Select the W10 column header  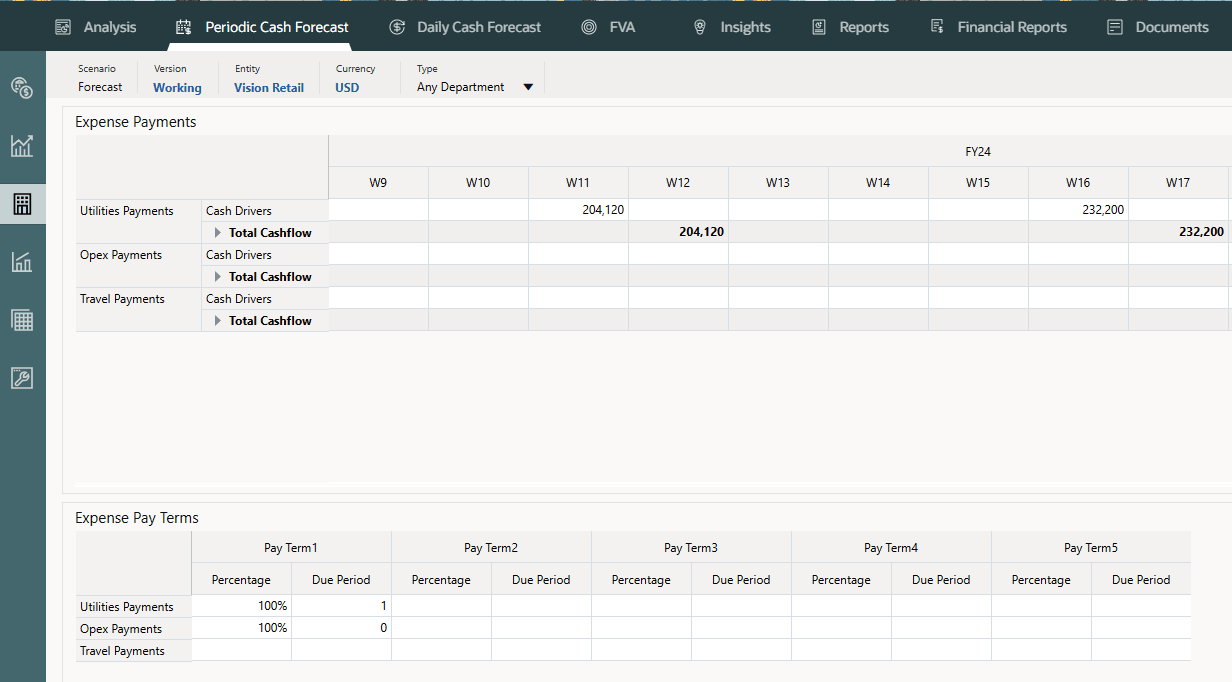478,183
